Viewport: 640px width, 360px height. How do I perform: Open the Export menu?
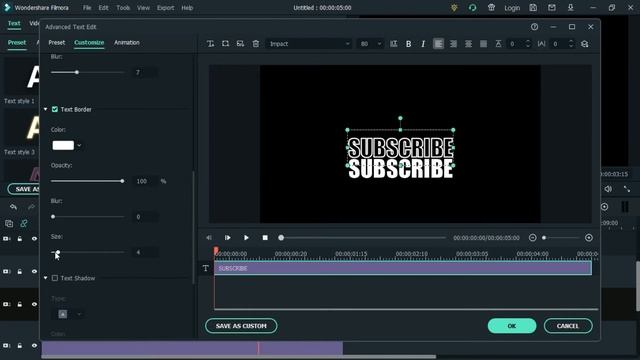(x=165, y=8)
